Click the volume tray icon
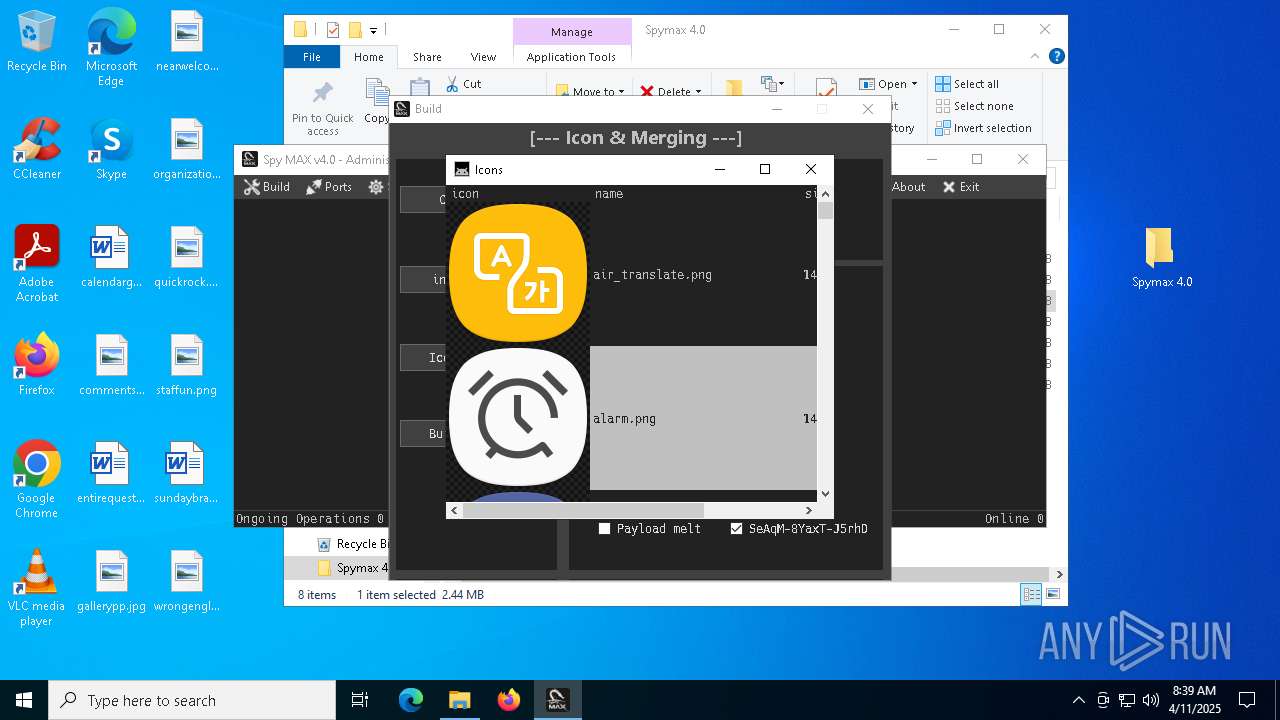This screenshot has height=720, width=1280. click(x=1151, y=700)
